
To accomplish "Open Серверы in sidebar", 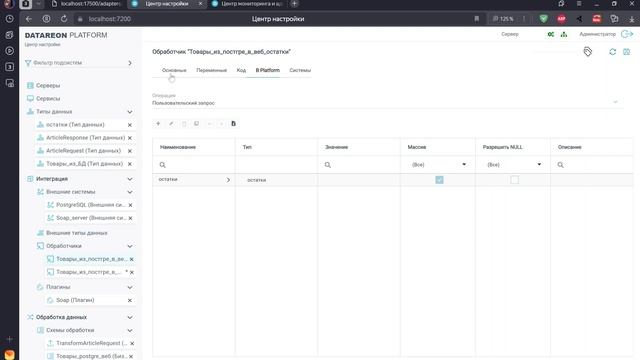I will [48, 86].
